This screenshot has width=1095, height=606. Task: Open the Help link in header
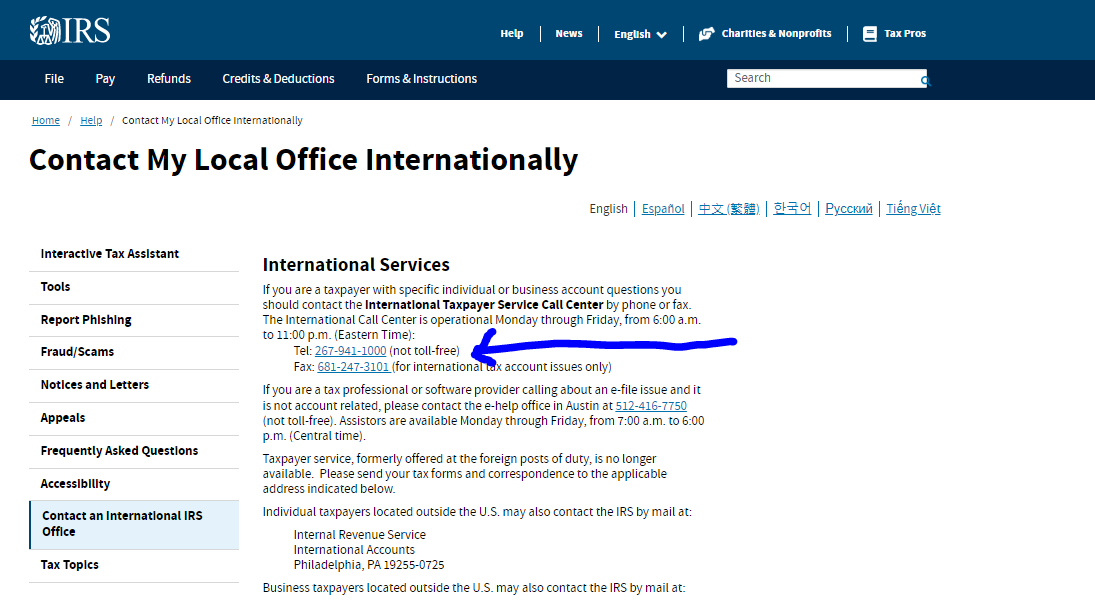[511, 34]
